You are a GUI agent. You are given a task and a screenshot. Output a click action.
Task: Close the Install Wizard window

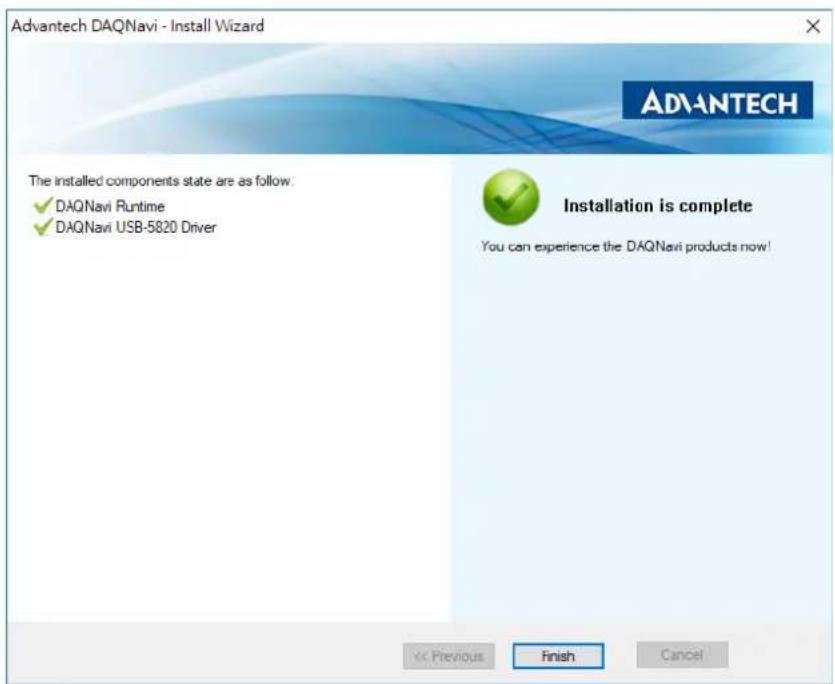pyautogui.click(x=813, y=26)
